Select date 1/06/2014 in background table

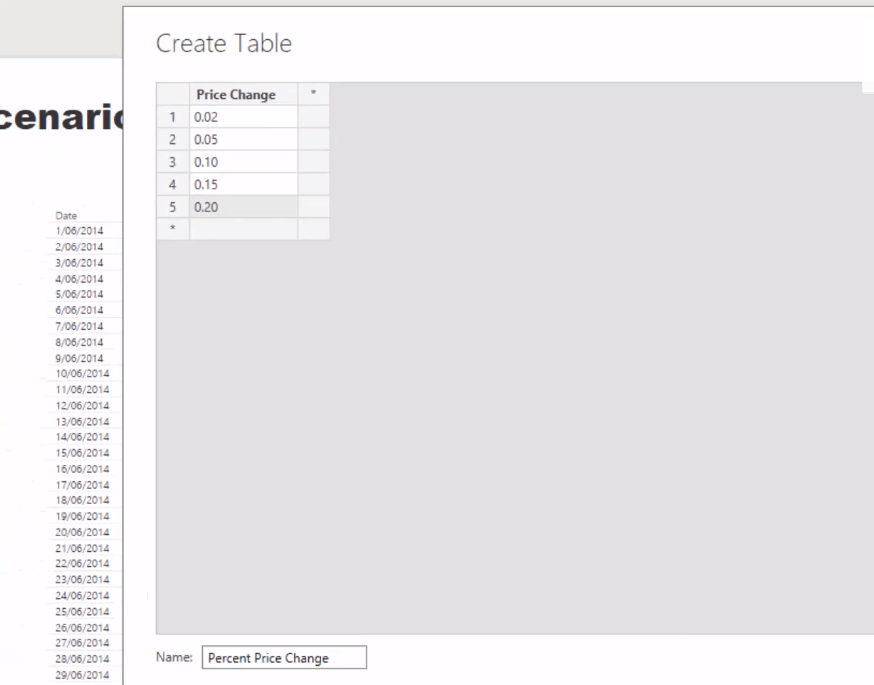(x=79, y=231)
